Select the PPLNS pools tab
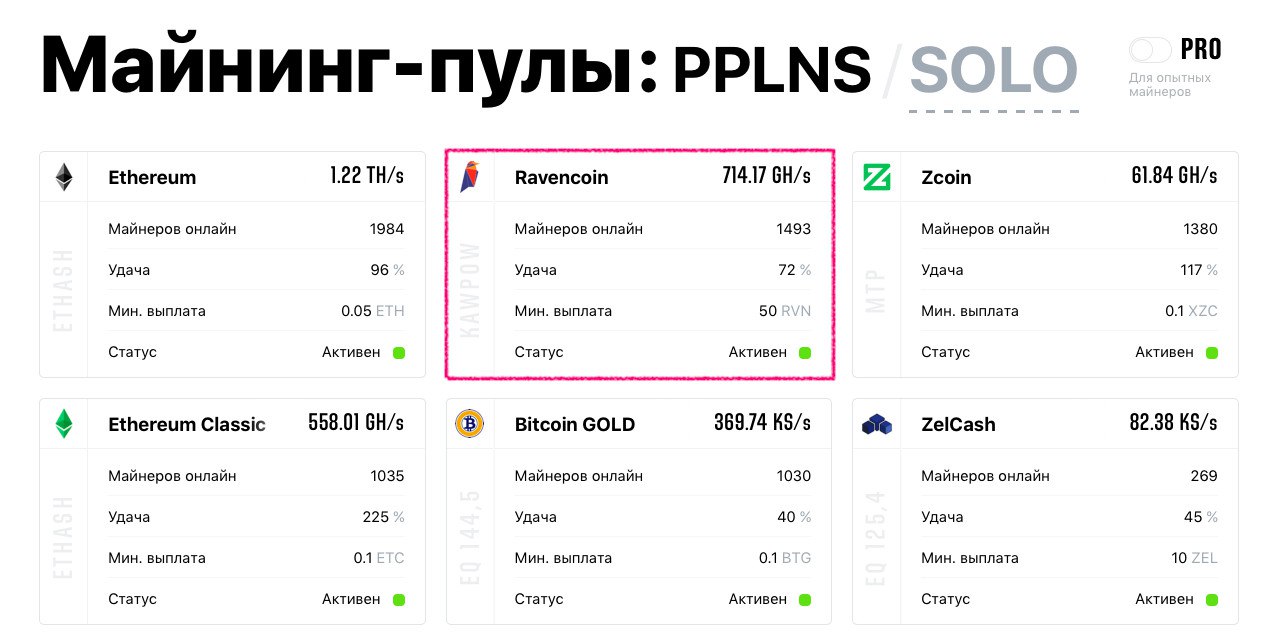The image size is (1264, 638). [x=771, y=70]
